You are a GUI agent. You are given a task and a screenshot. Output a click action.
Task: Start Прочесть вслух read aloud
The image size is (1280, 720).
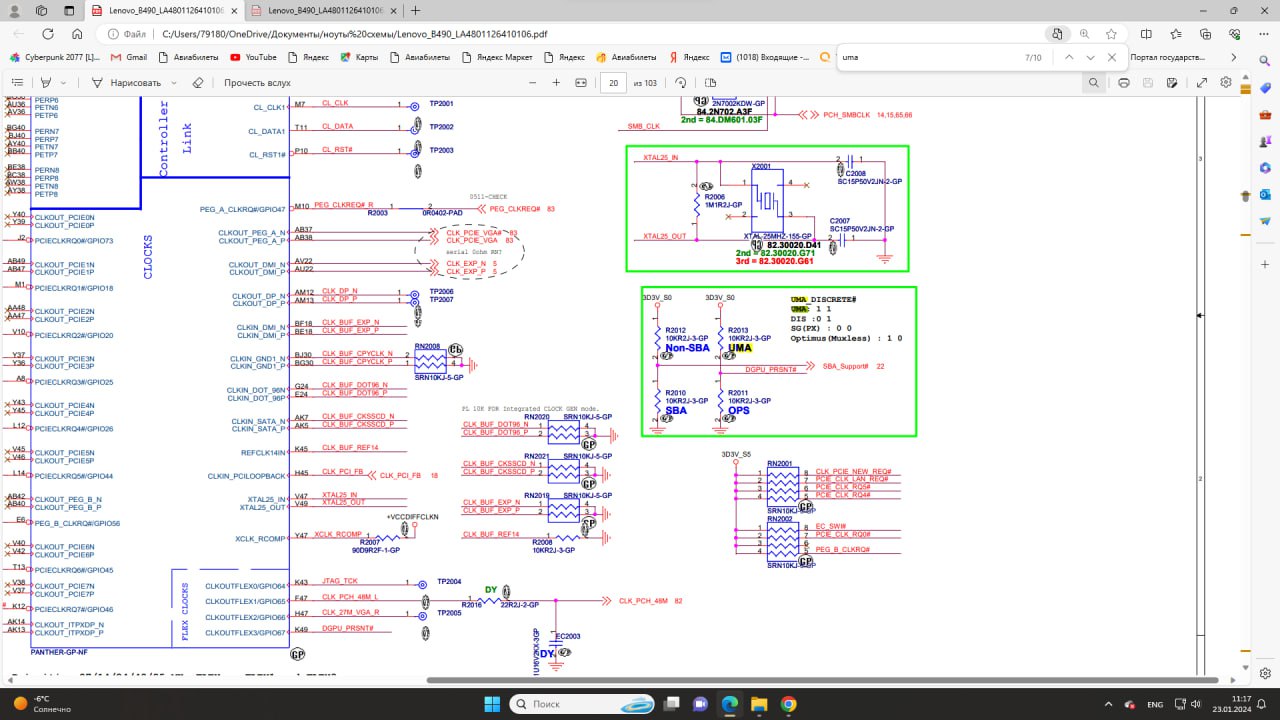point(257,83)
